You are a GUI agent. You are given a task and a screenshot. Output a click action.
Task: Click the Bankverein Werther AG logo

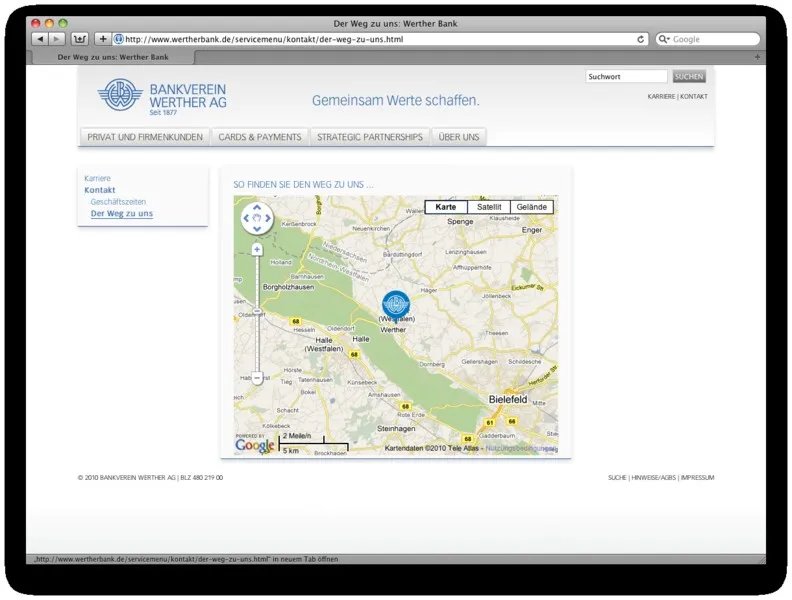(x=162, y=96)
